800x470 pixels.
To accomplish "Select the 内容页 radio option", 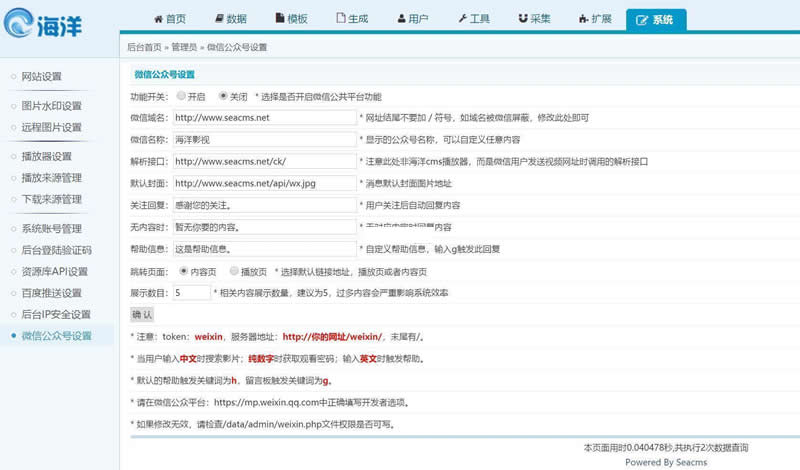I will [x=183, y=270].
